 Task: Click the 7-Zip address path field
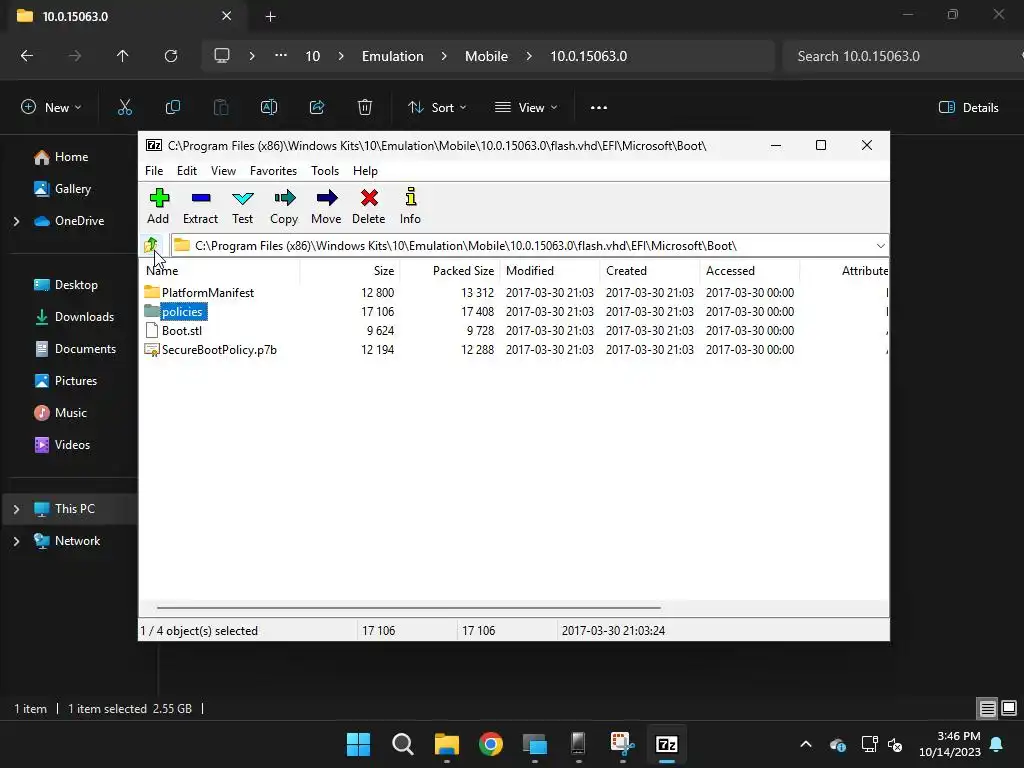coord(522,246)
